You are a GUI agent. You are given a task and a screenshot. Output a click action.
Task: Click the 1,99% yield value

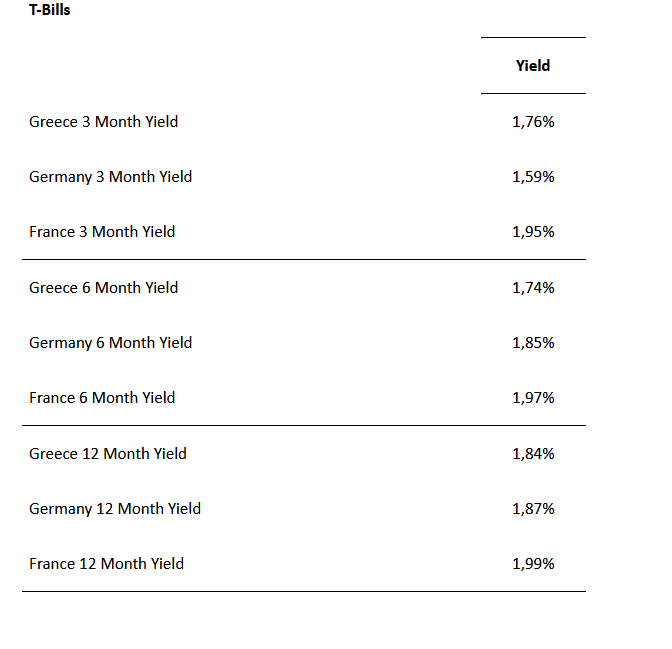click(x=533, y=564)
